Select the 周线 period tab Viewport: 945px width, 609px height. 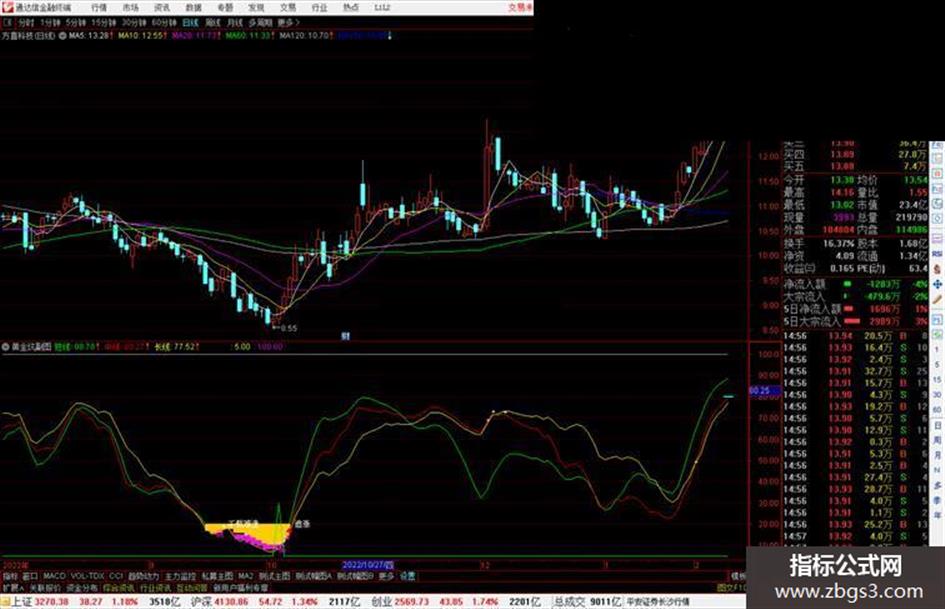213,23
